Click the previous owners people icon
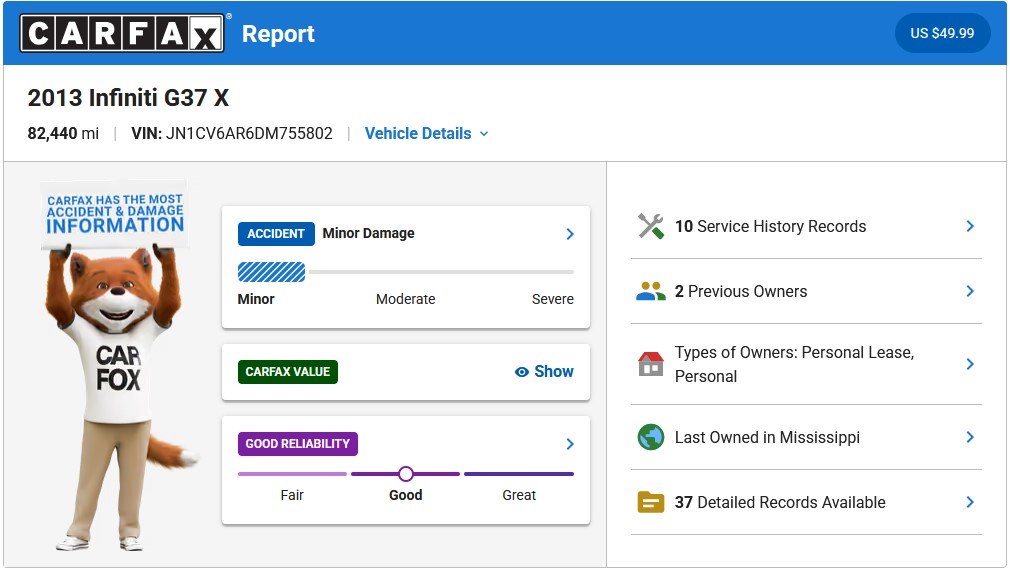The height and width of the screenshot is (568, 1010). click(x=651, y=292)
